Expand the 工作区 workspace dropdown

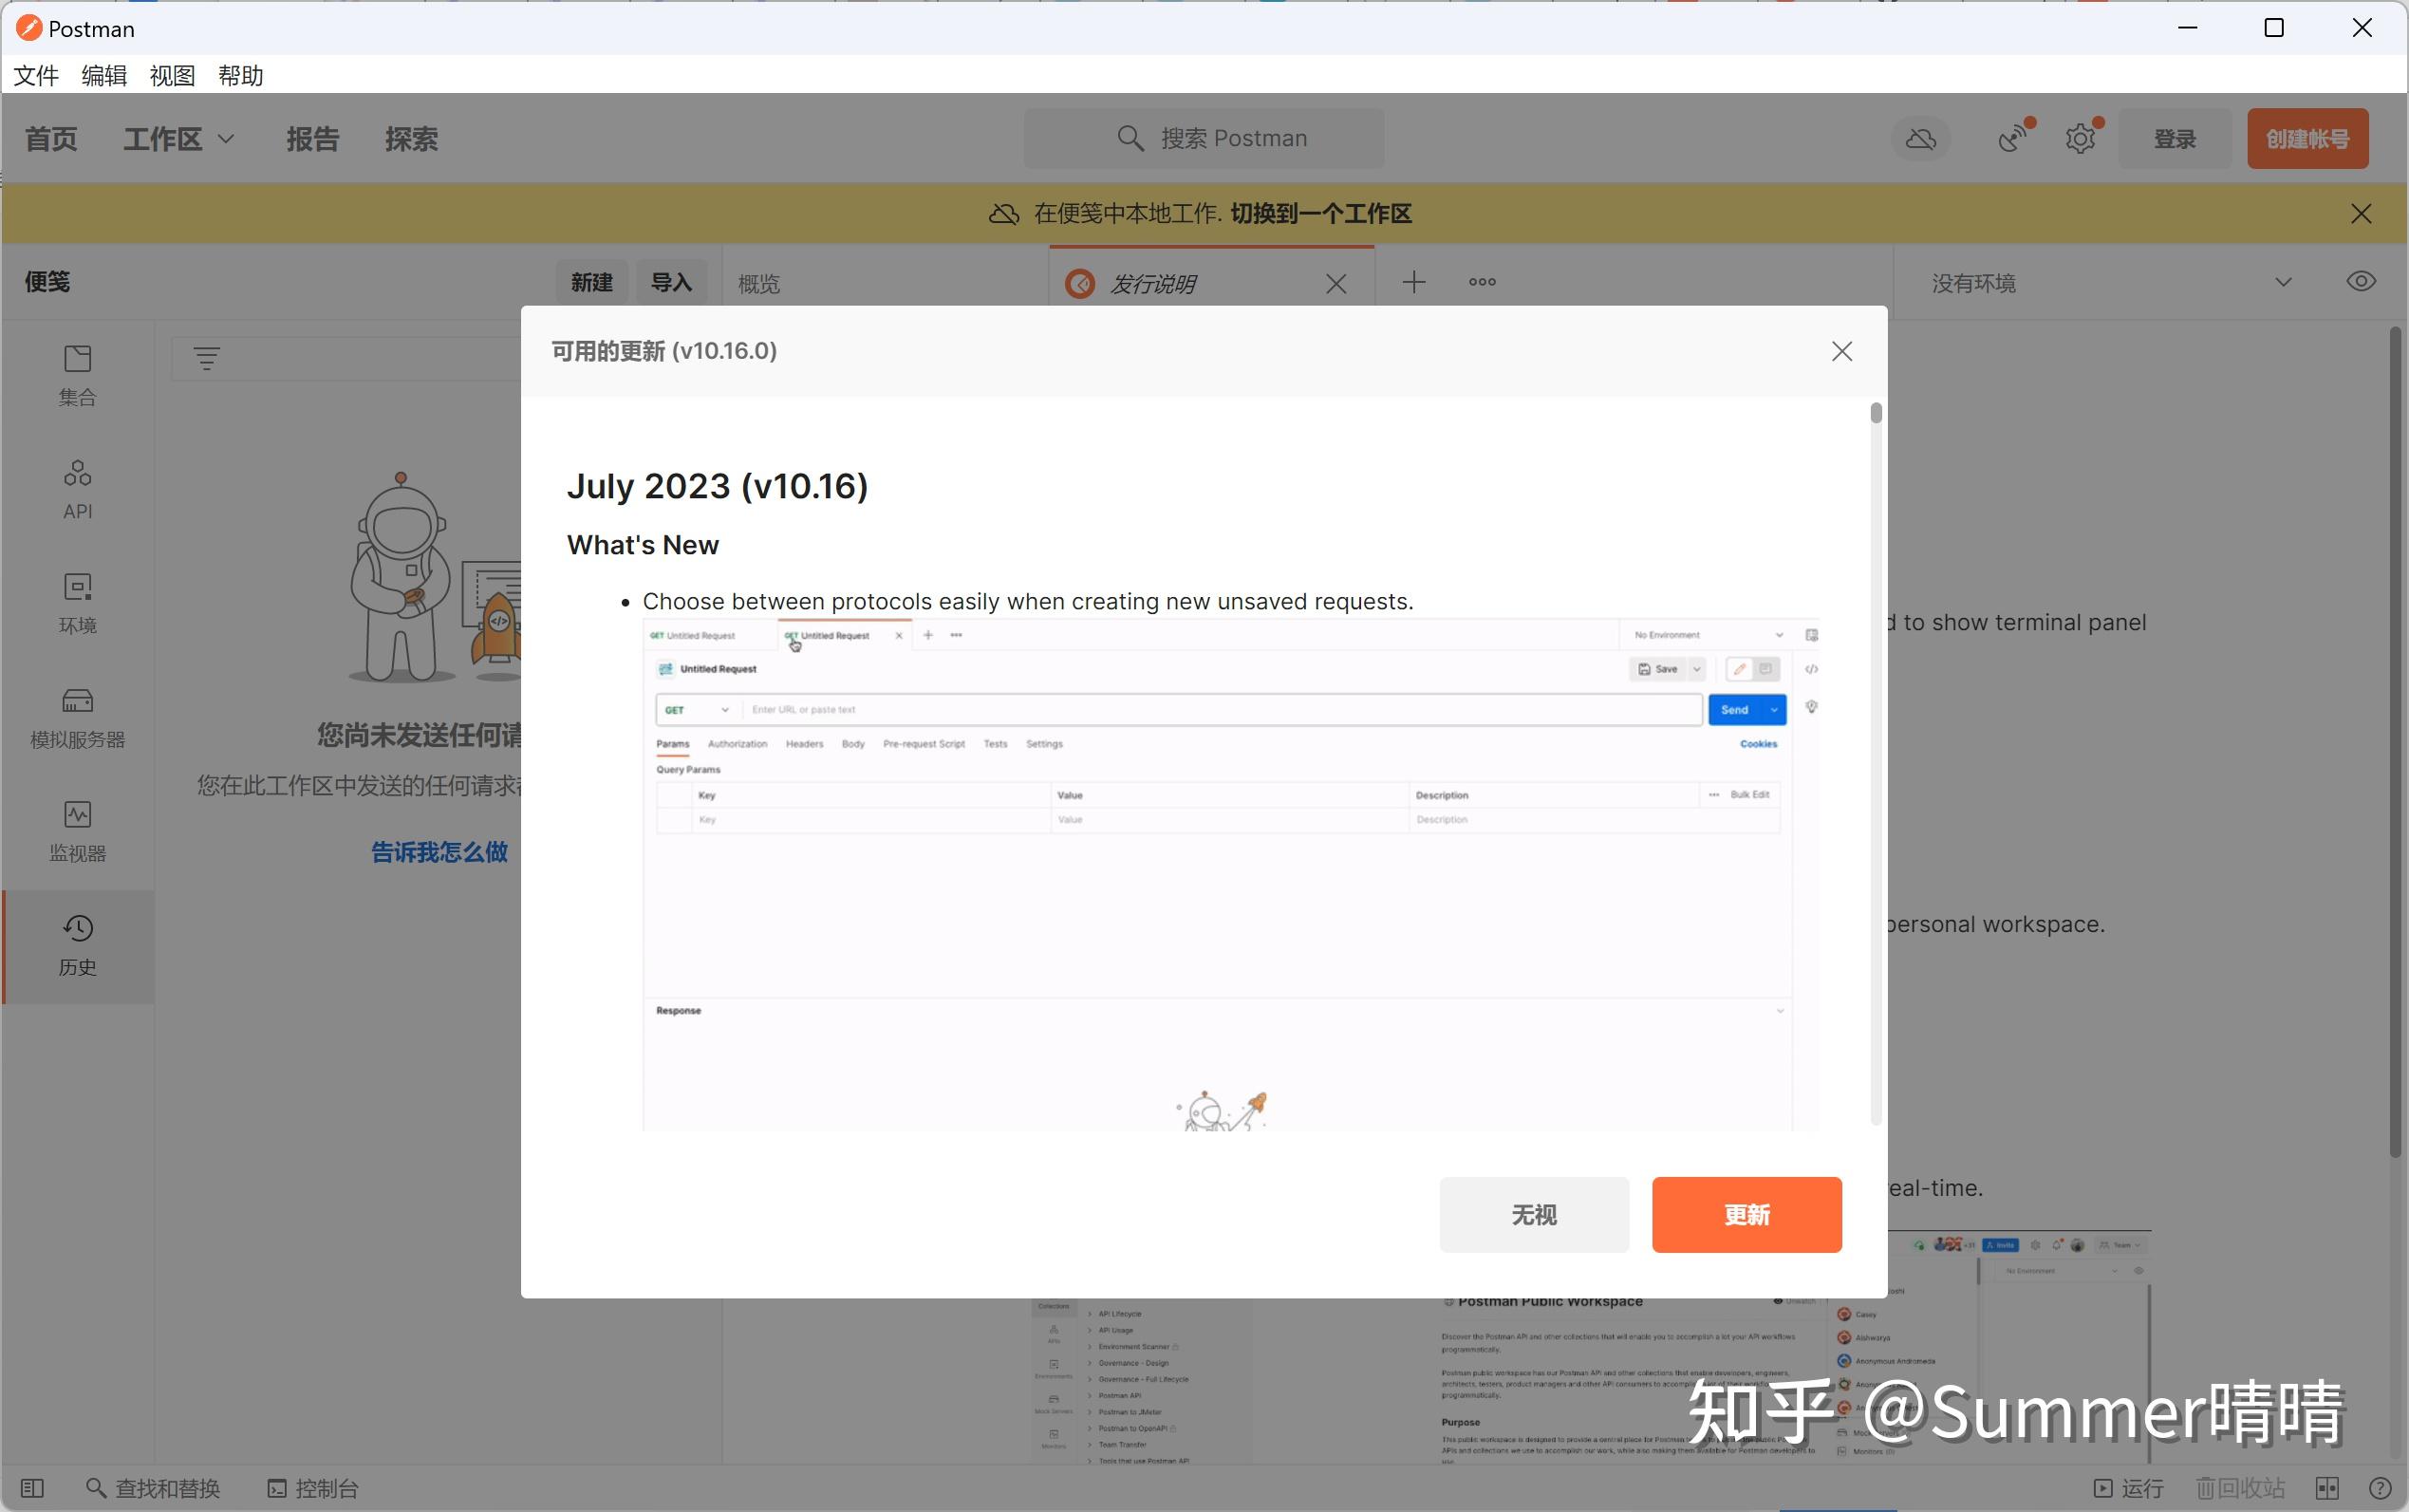tap(178, 139)
